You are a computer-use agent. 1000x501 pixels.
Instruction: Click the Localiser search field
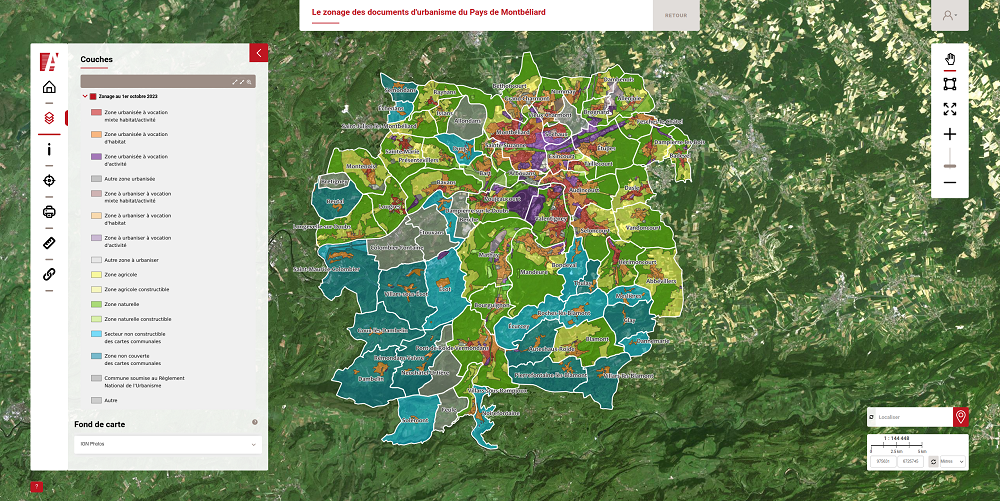click(x=914, y=417)
